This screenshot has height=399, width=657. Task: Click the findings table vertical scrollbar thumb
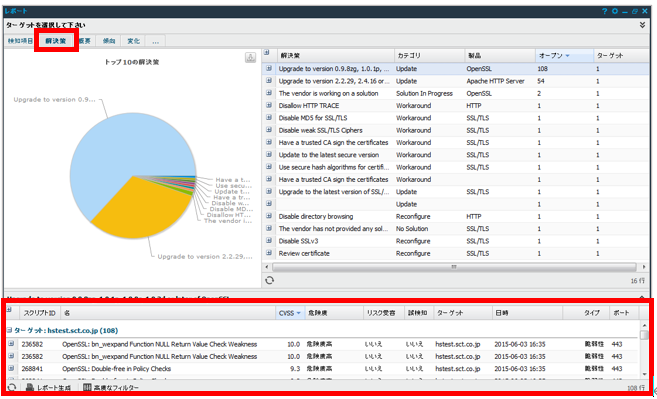(x=644, y=335)
